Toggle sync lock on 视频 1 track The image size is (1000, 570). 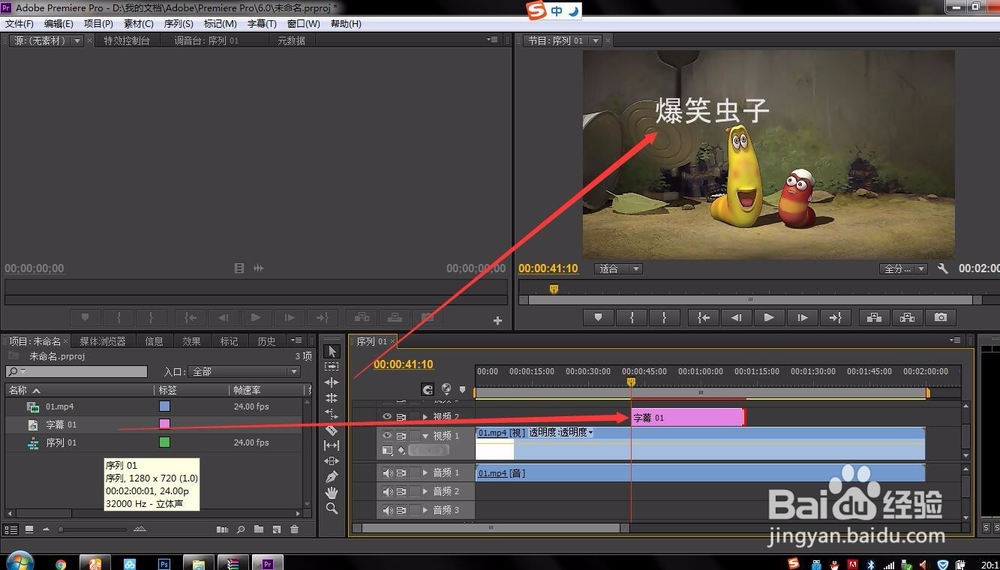pyautogui.click(x=402, y=435)
